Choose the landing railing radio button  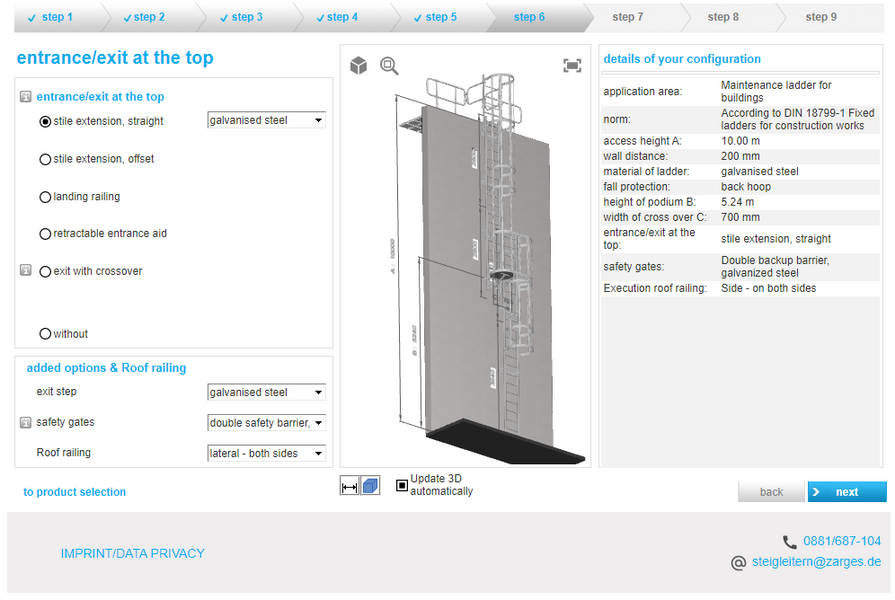point(45,197)
